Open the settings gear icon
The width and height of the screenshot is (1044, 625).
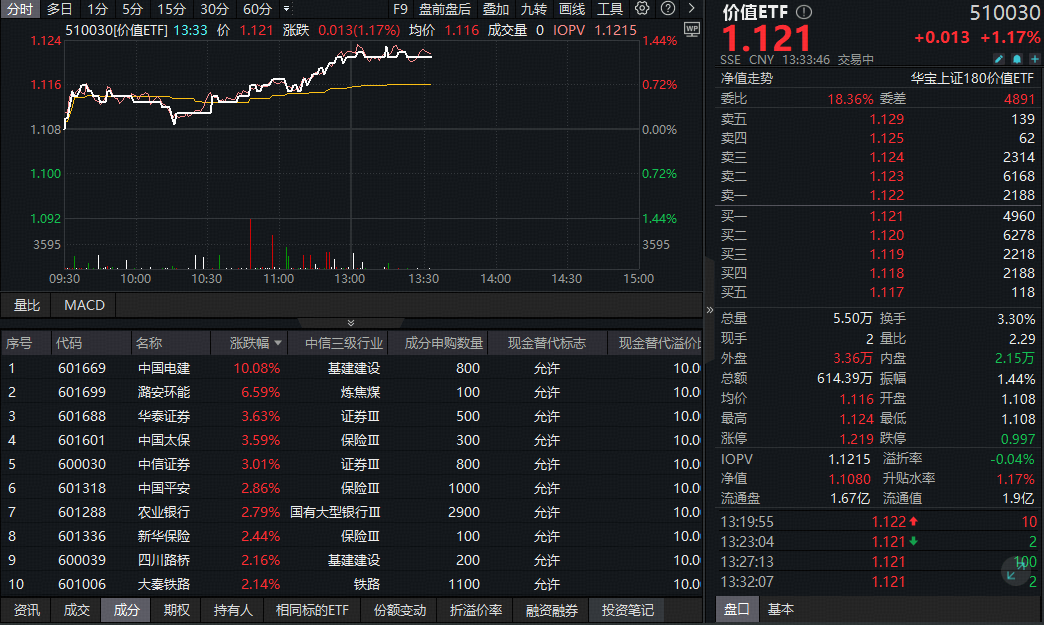[641, 8]
